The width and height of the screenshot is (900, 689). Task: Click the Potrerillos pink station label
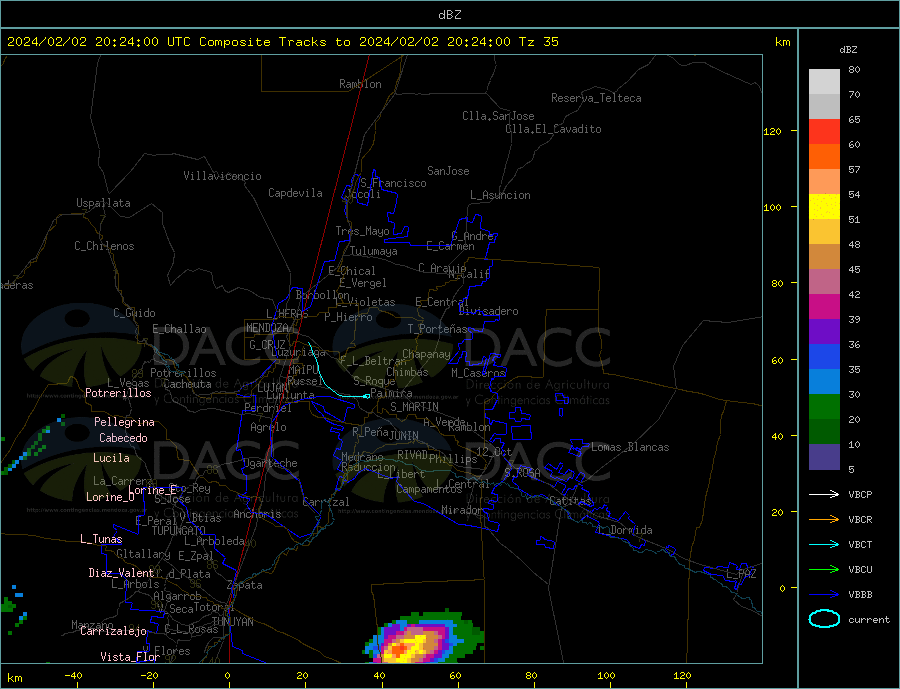118,393
